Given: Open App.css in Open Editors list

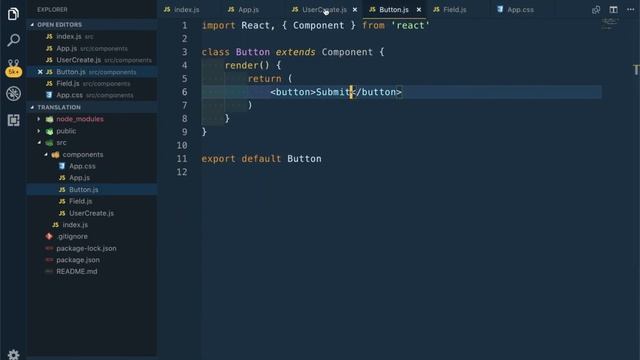Looking at the screenshot, I should (92, 95).
